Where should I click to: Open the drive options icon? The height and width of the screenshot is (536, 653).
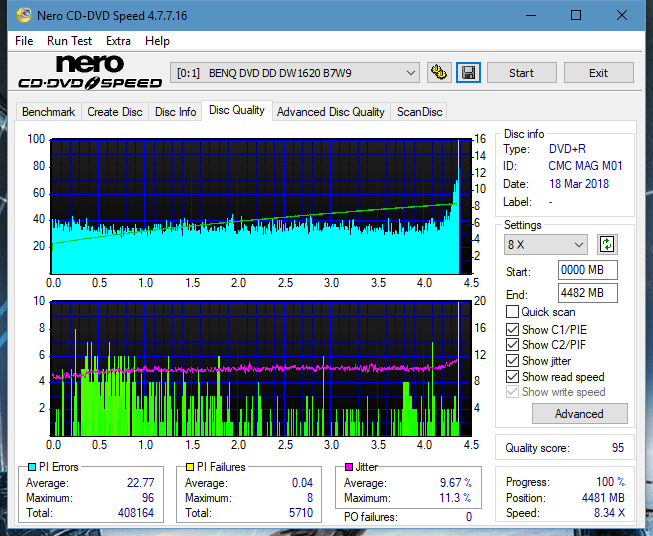439,73
